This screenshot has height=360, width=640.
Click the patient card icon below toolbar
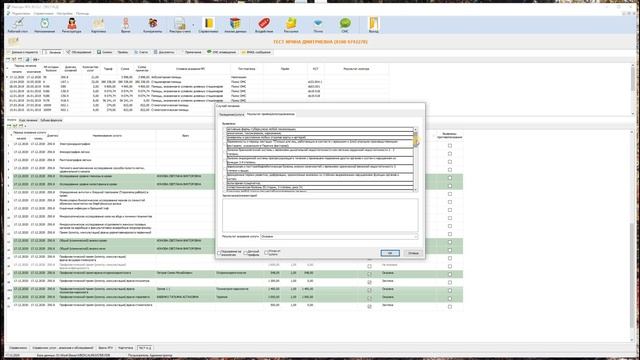pos(13,41)
